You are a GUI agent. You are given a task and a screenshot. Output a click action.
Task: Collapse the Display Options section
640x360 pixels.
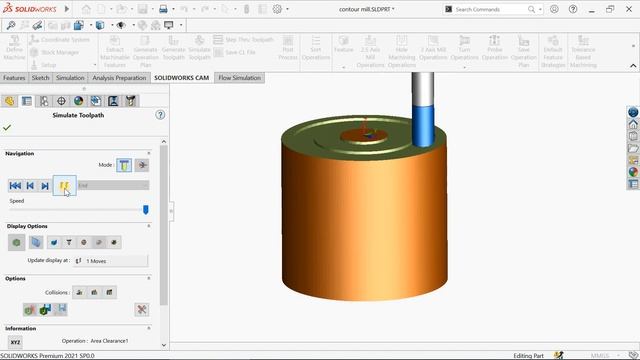coord(149,226)
